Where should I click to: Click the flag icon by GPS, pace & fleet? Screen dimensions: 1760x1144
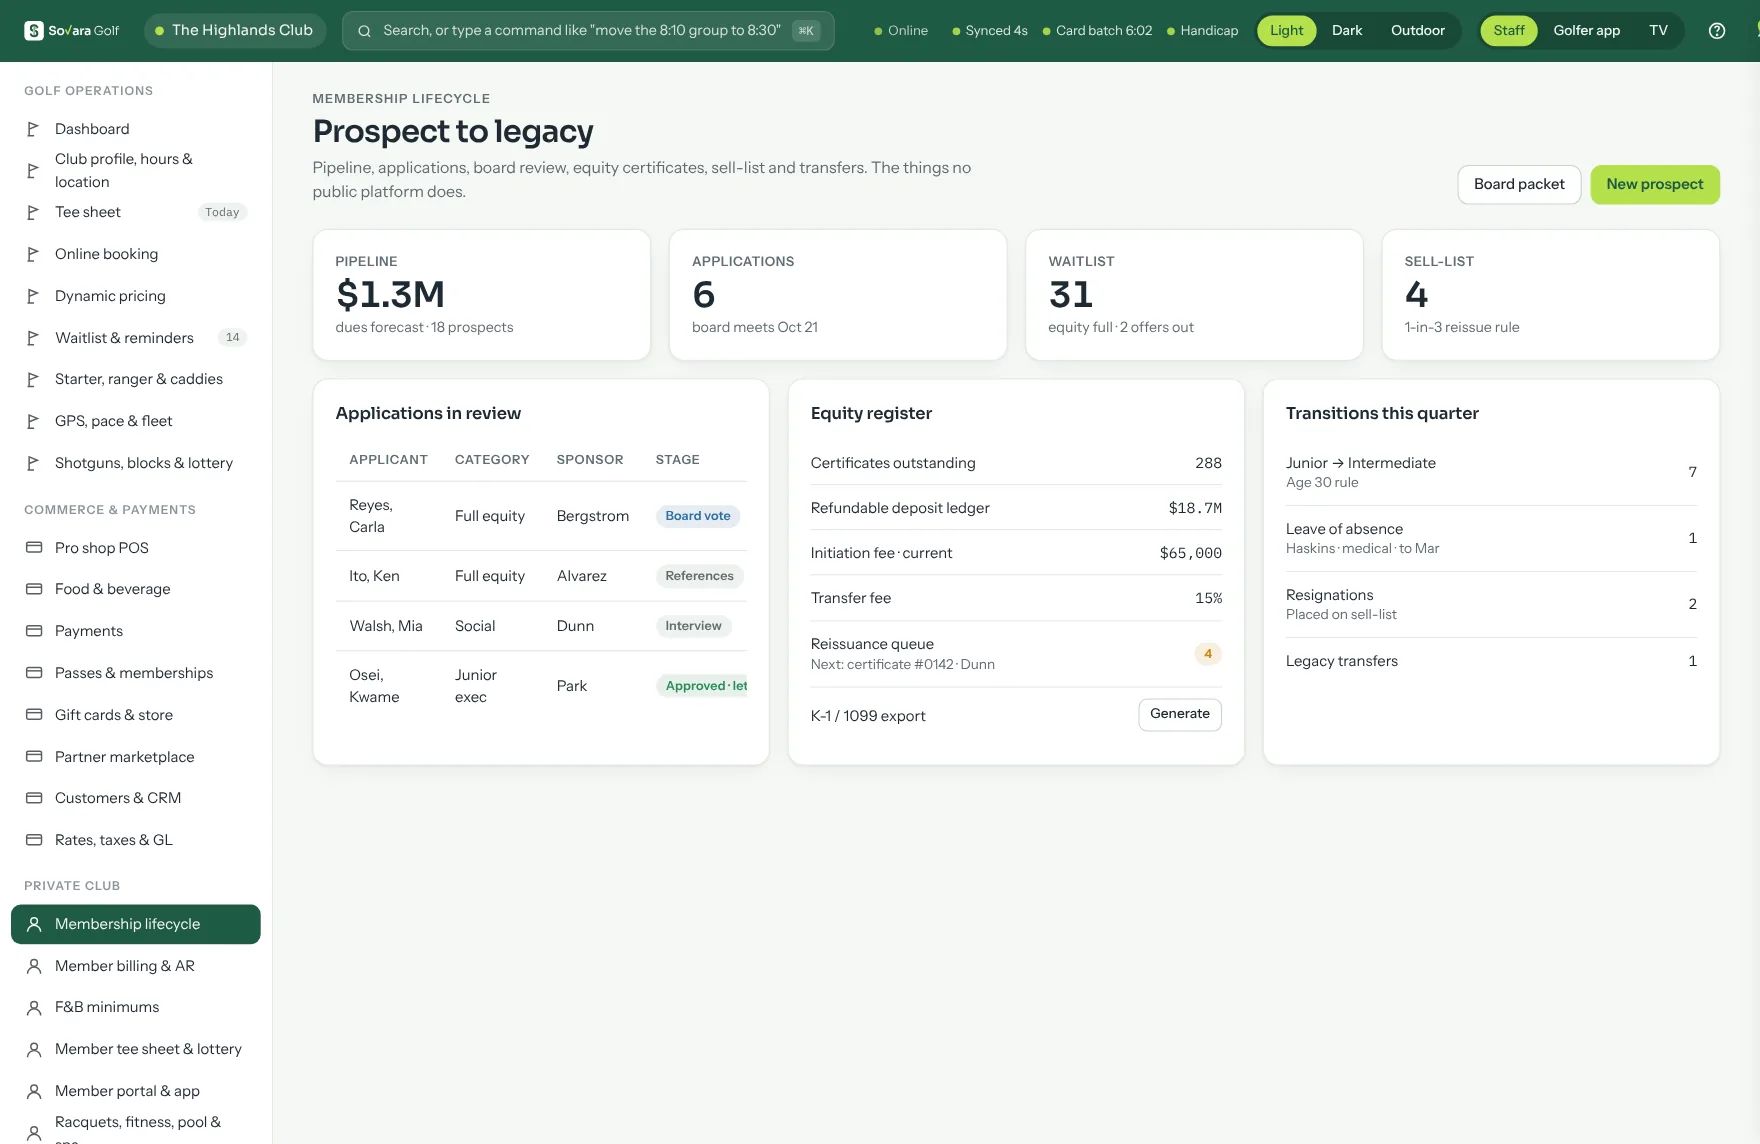(33, 421)
